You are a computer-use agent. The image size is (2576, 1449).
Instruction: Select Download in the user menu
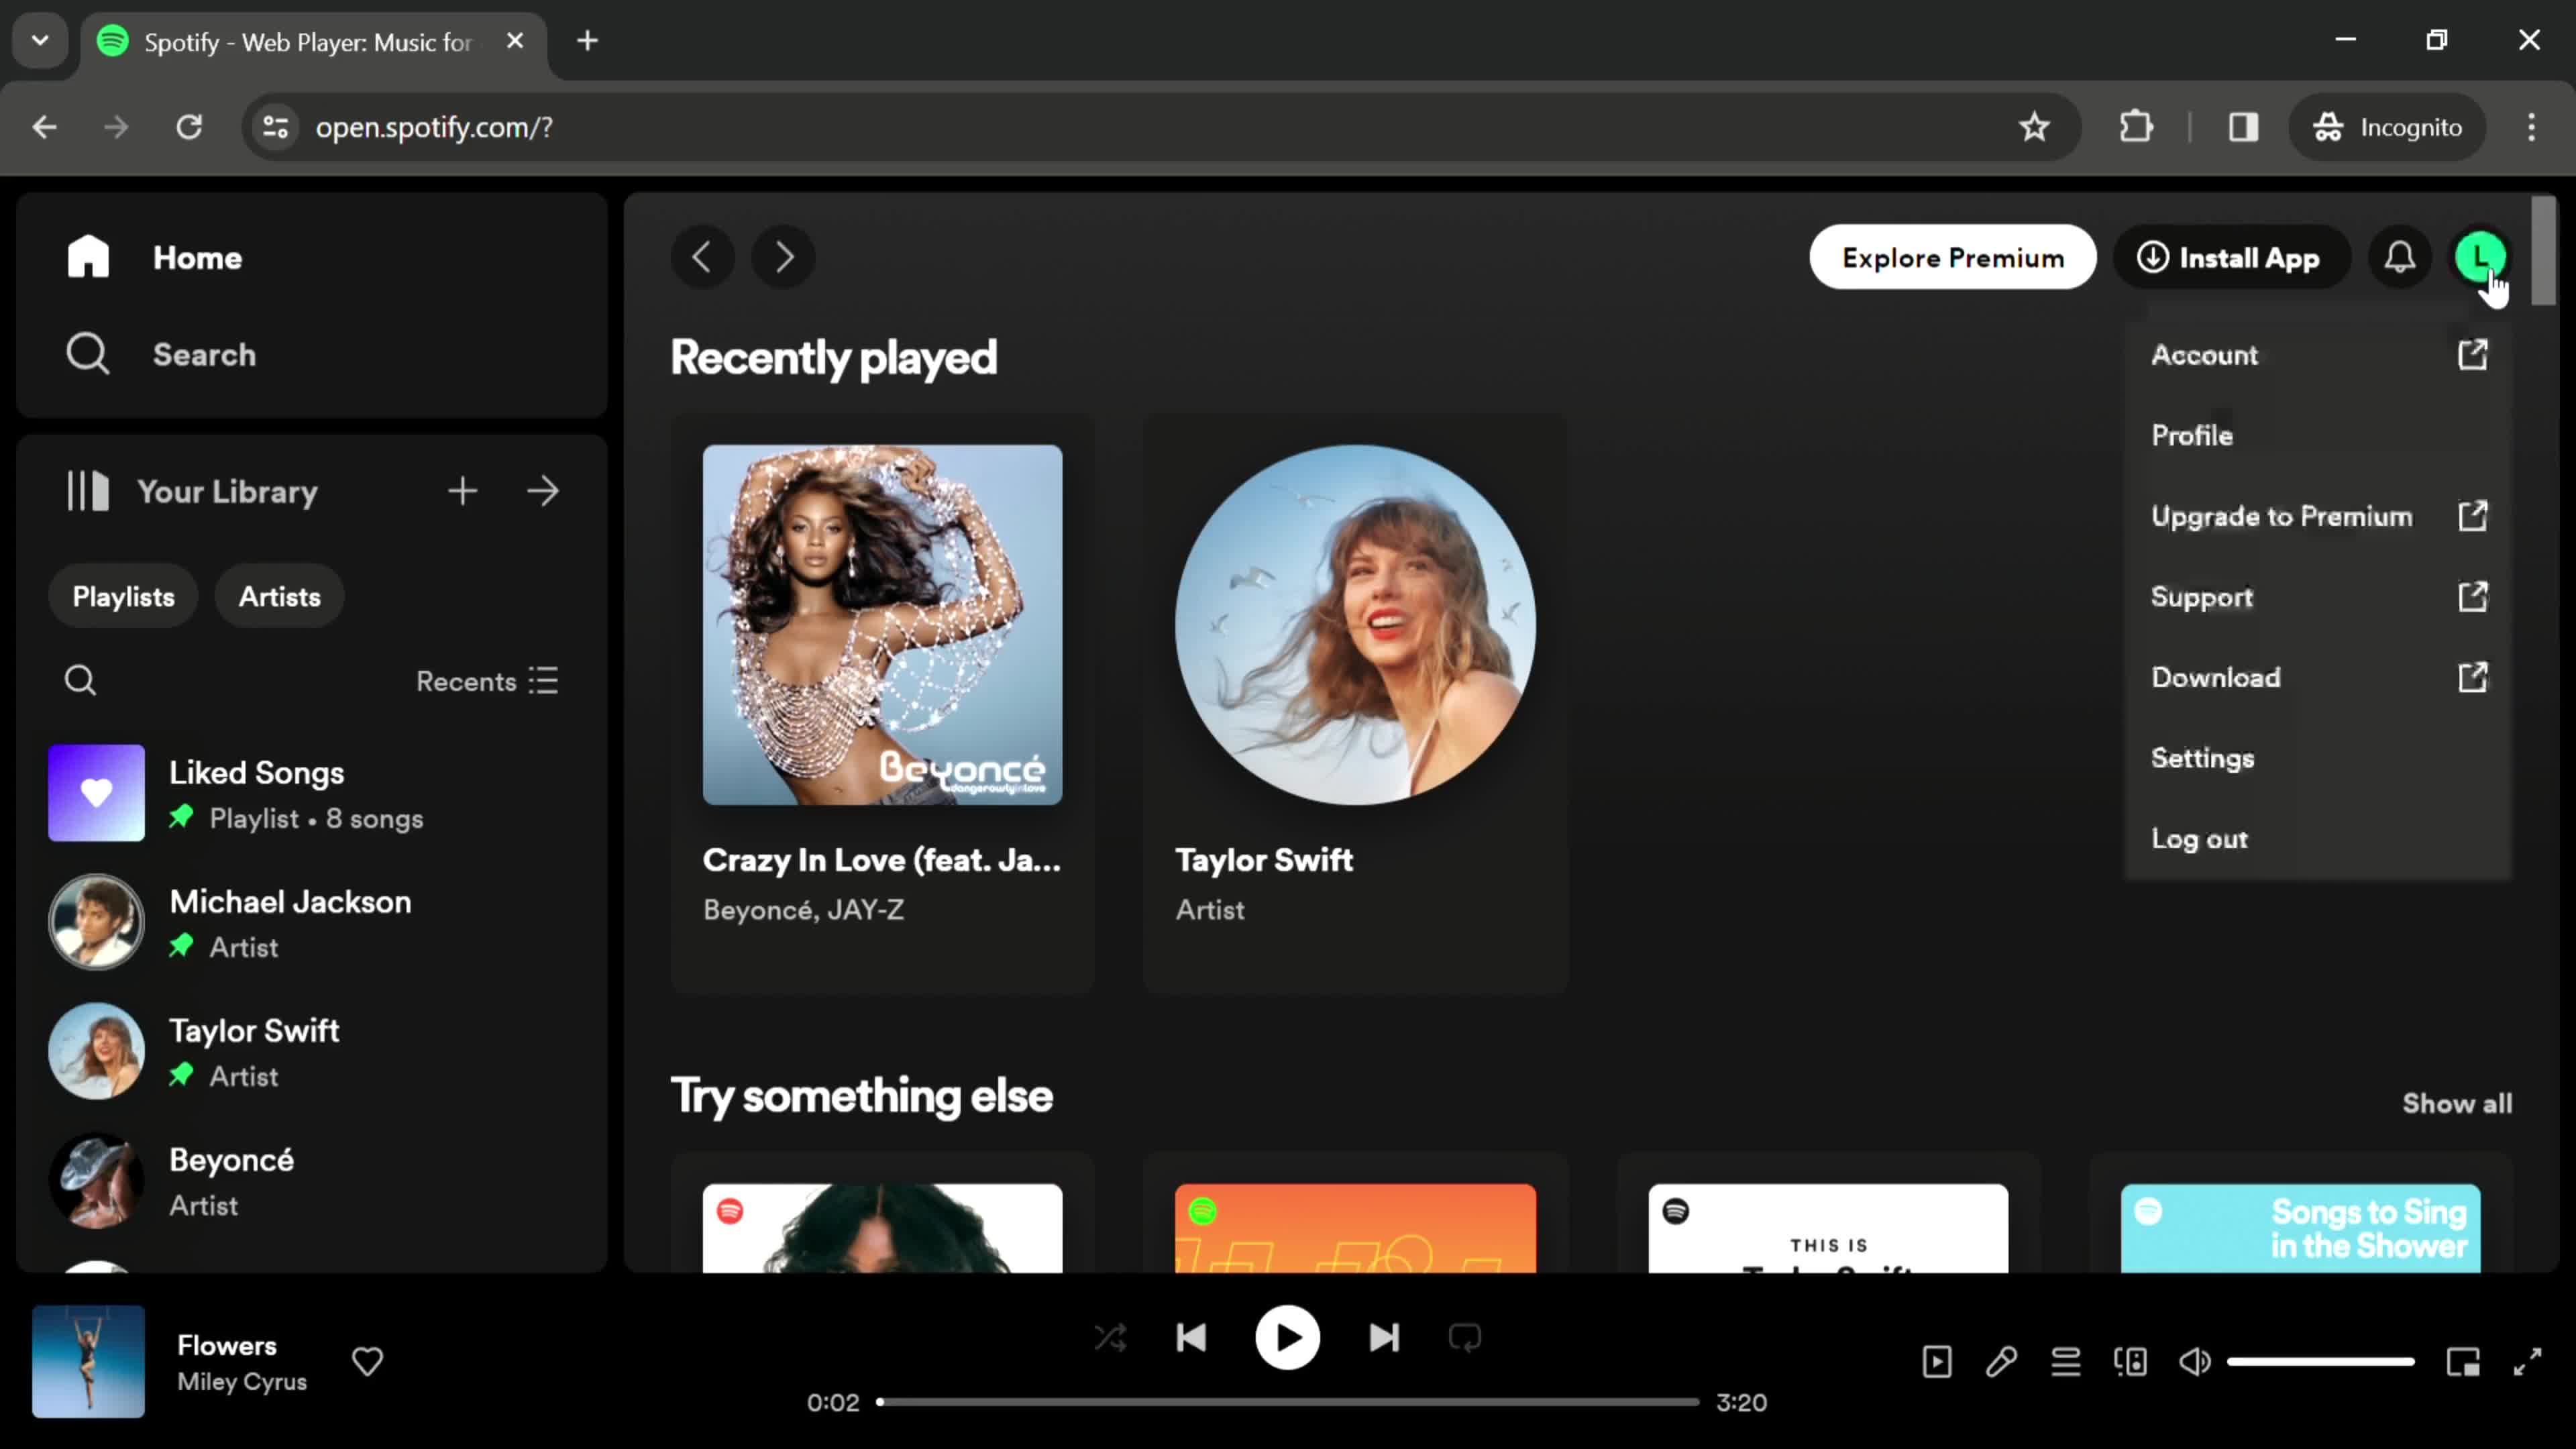pyautogui.click(x=2318, y=678)
